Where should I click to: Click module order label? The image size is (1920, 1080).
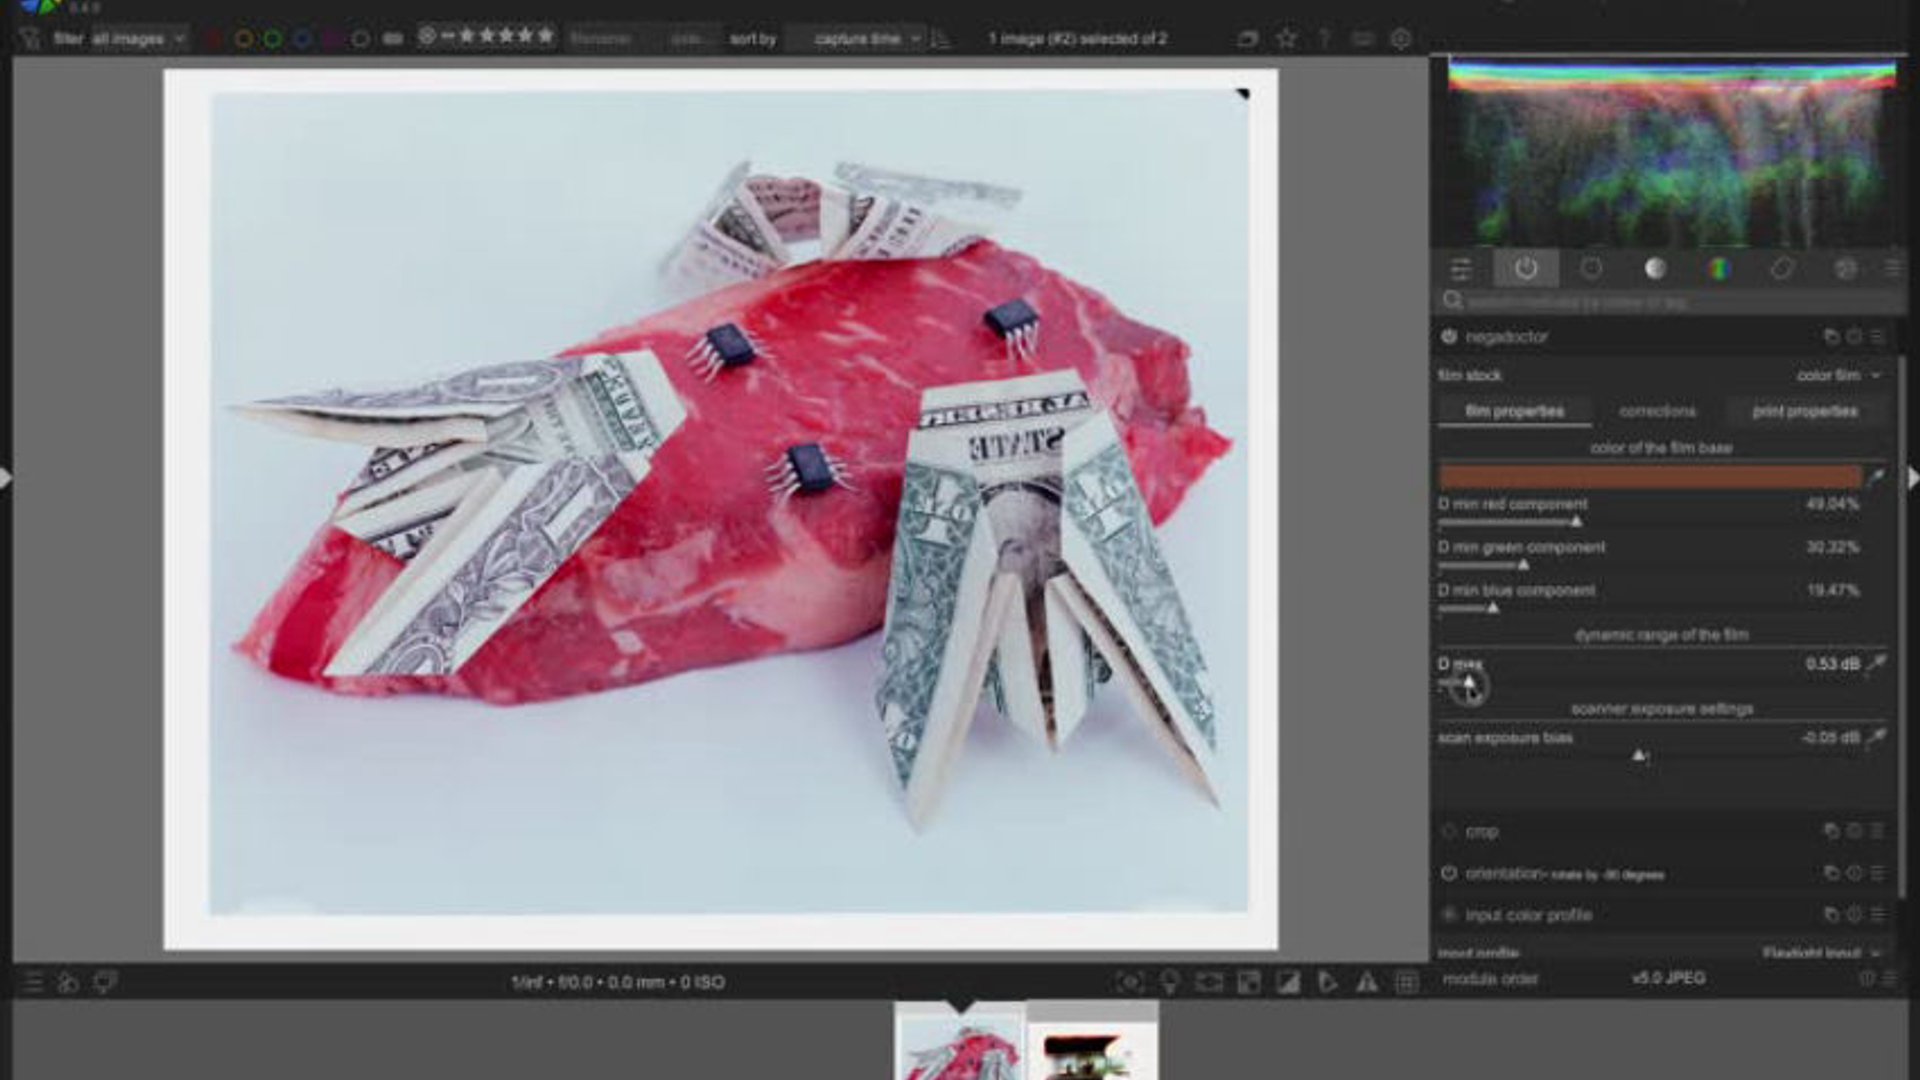(1490, 979)
